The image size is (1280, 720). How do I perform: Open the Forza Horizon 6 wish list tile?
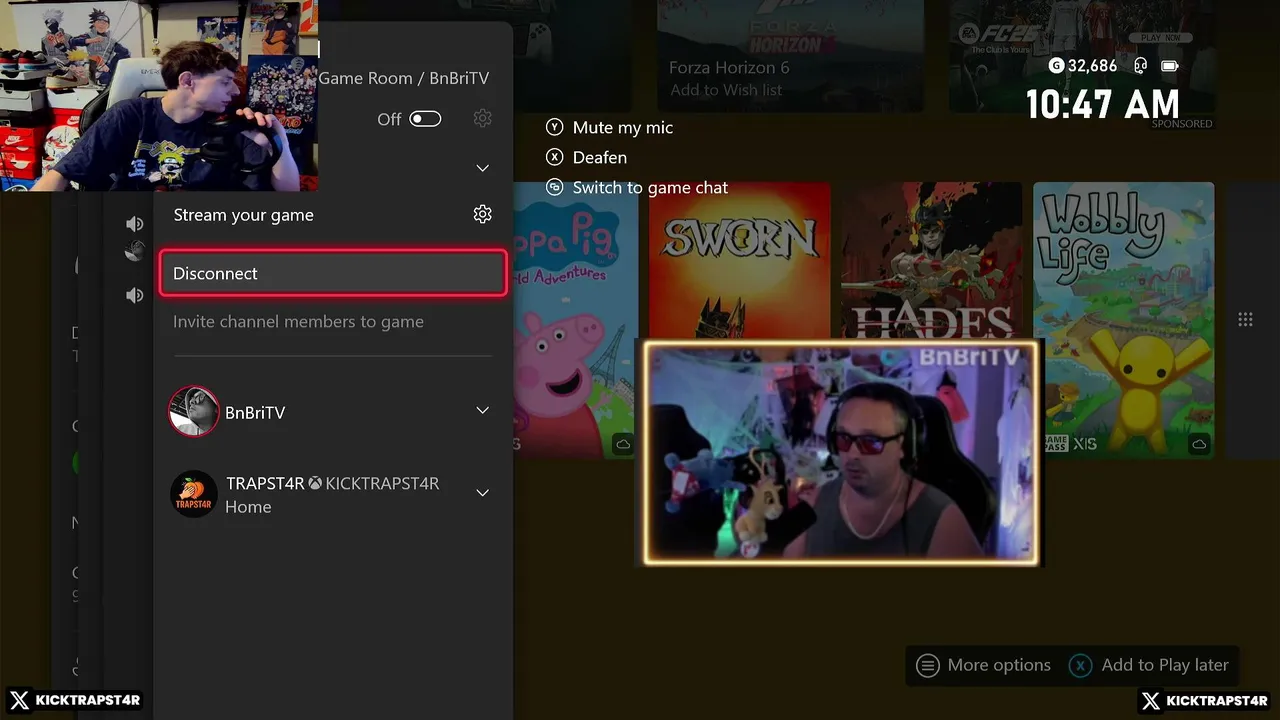coord(790,55)
